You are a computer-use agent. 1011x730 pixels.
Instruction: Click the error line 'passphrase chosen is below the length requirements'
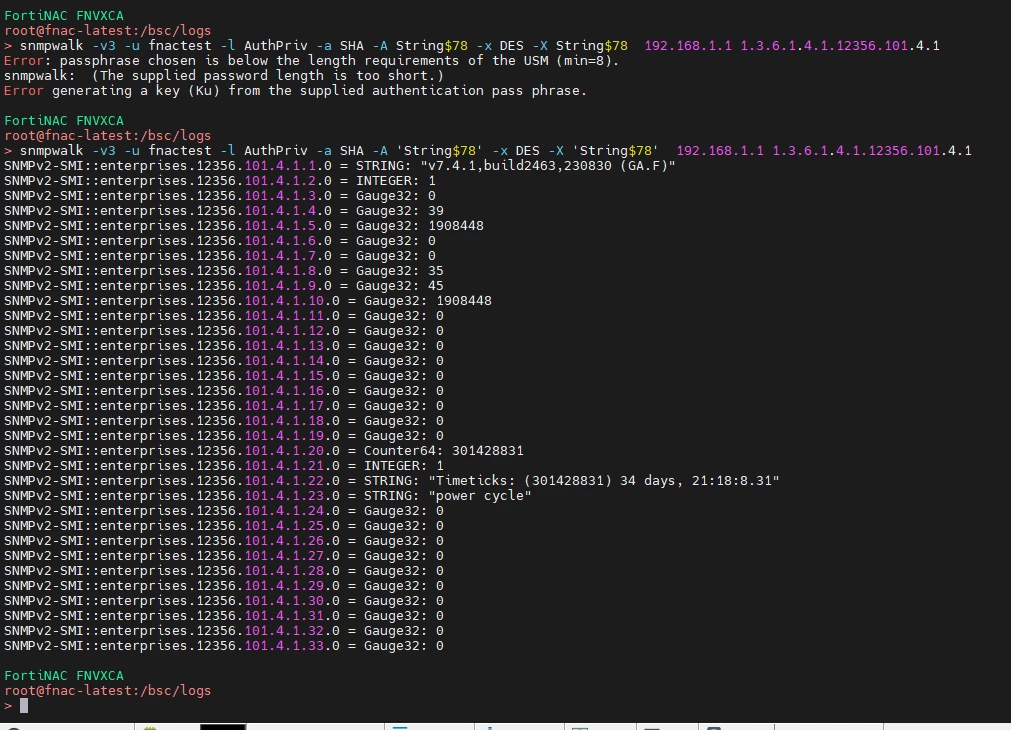(x=311, y=61)
